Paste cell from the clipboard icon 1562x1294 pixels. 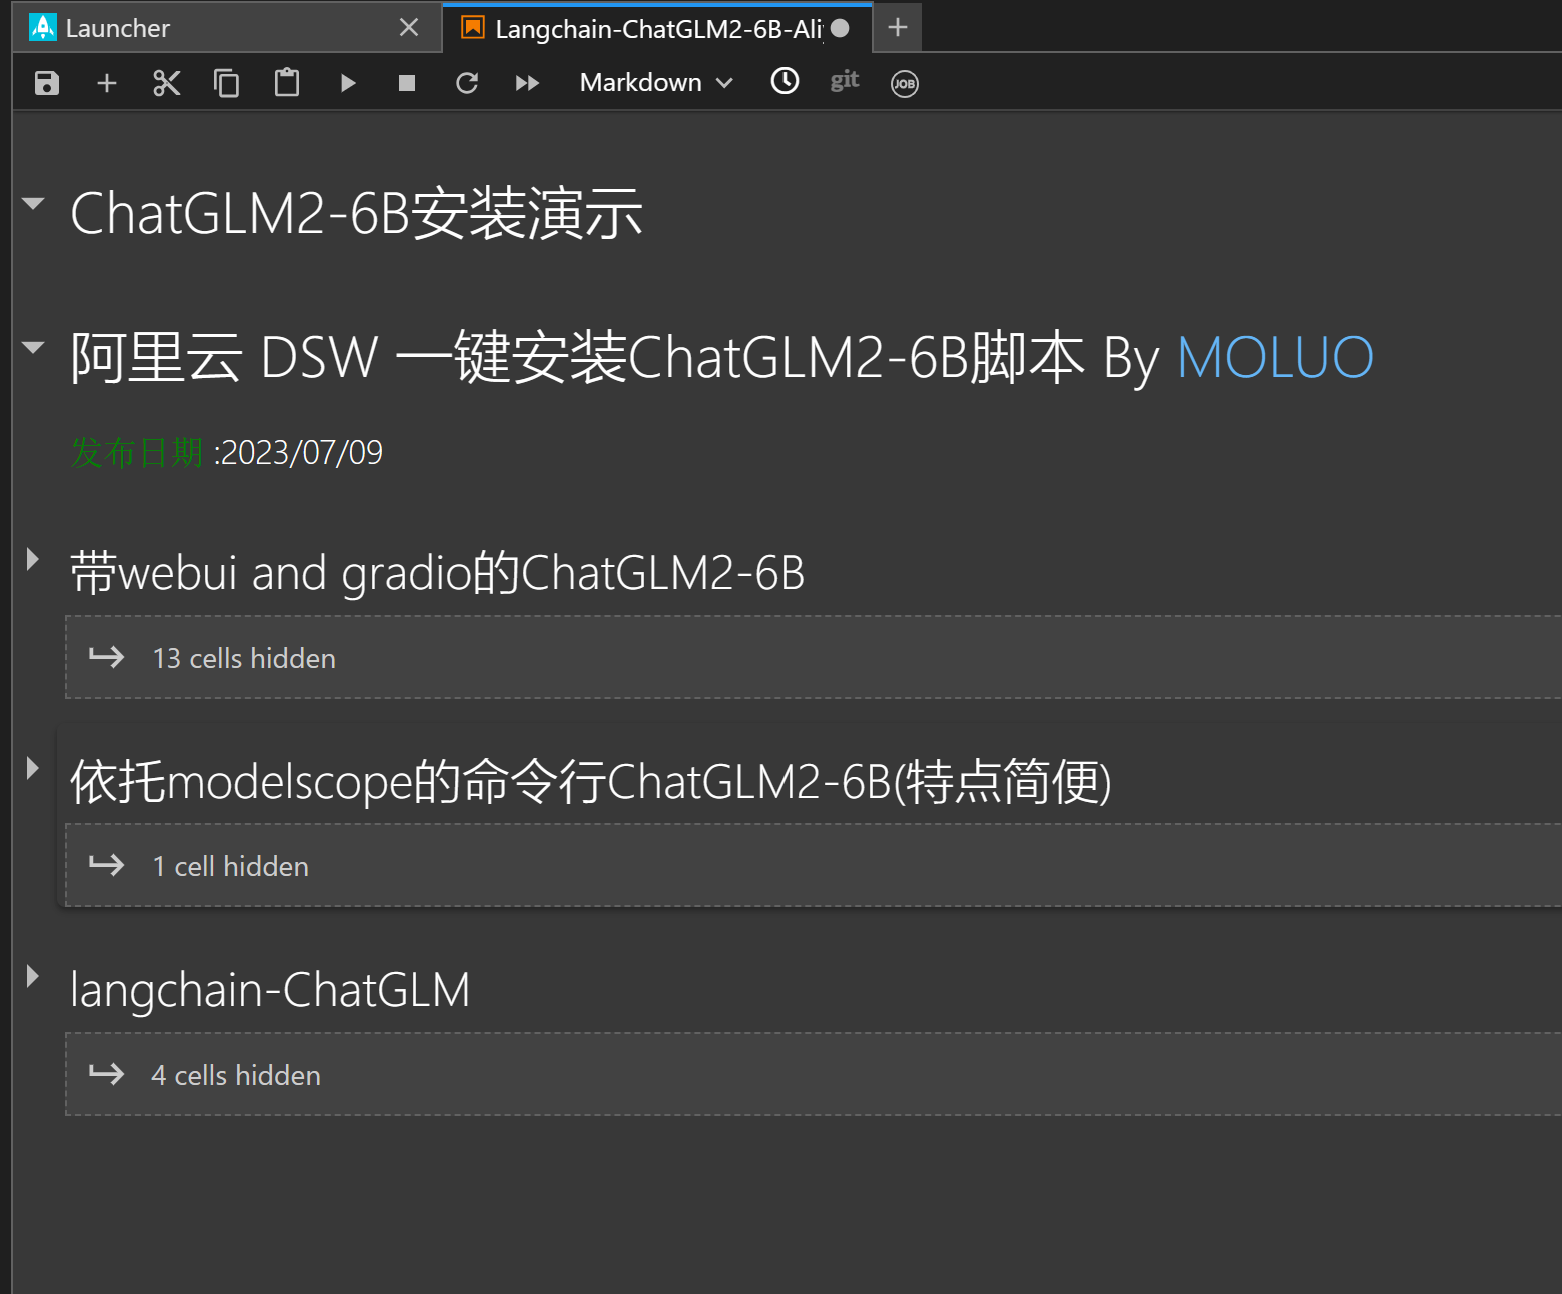click(x=287, y=83)
